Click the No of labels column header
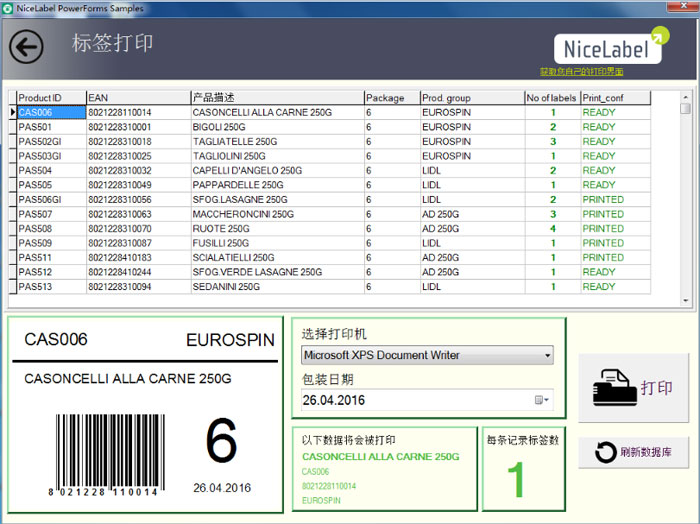Image resolution: width=700 pixels, height=524 pixels. (553, 98)
